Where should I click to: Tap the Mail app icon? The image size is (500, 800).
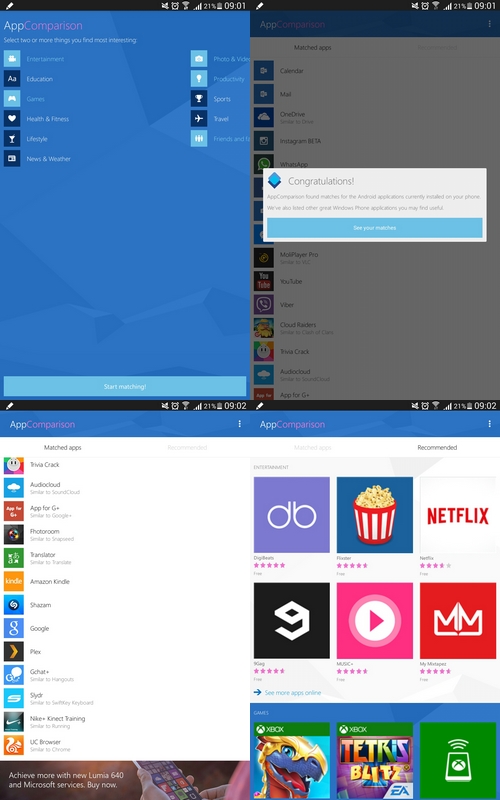coord(264,94)
